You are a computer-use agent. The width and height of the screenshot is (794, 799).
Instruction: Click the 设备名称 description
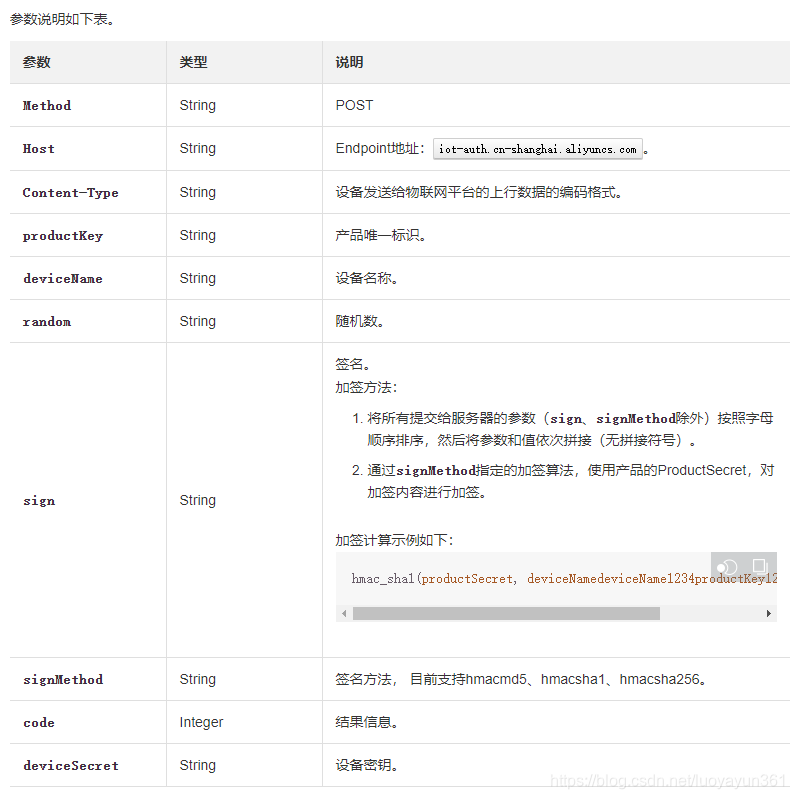coord(366,279)
